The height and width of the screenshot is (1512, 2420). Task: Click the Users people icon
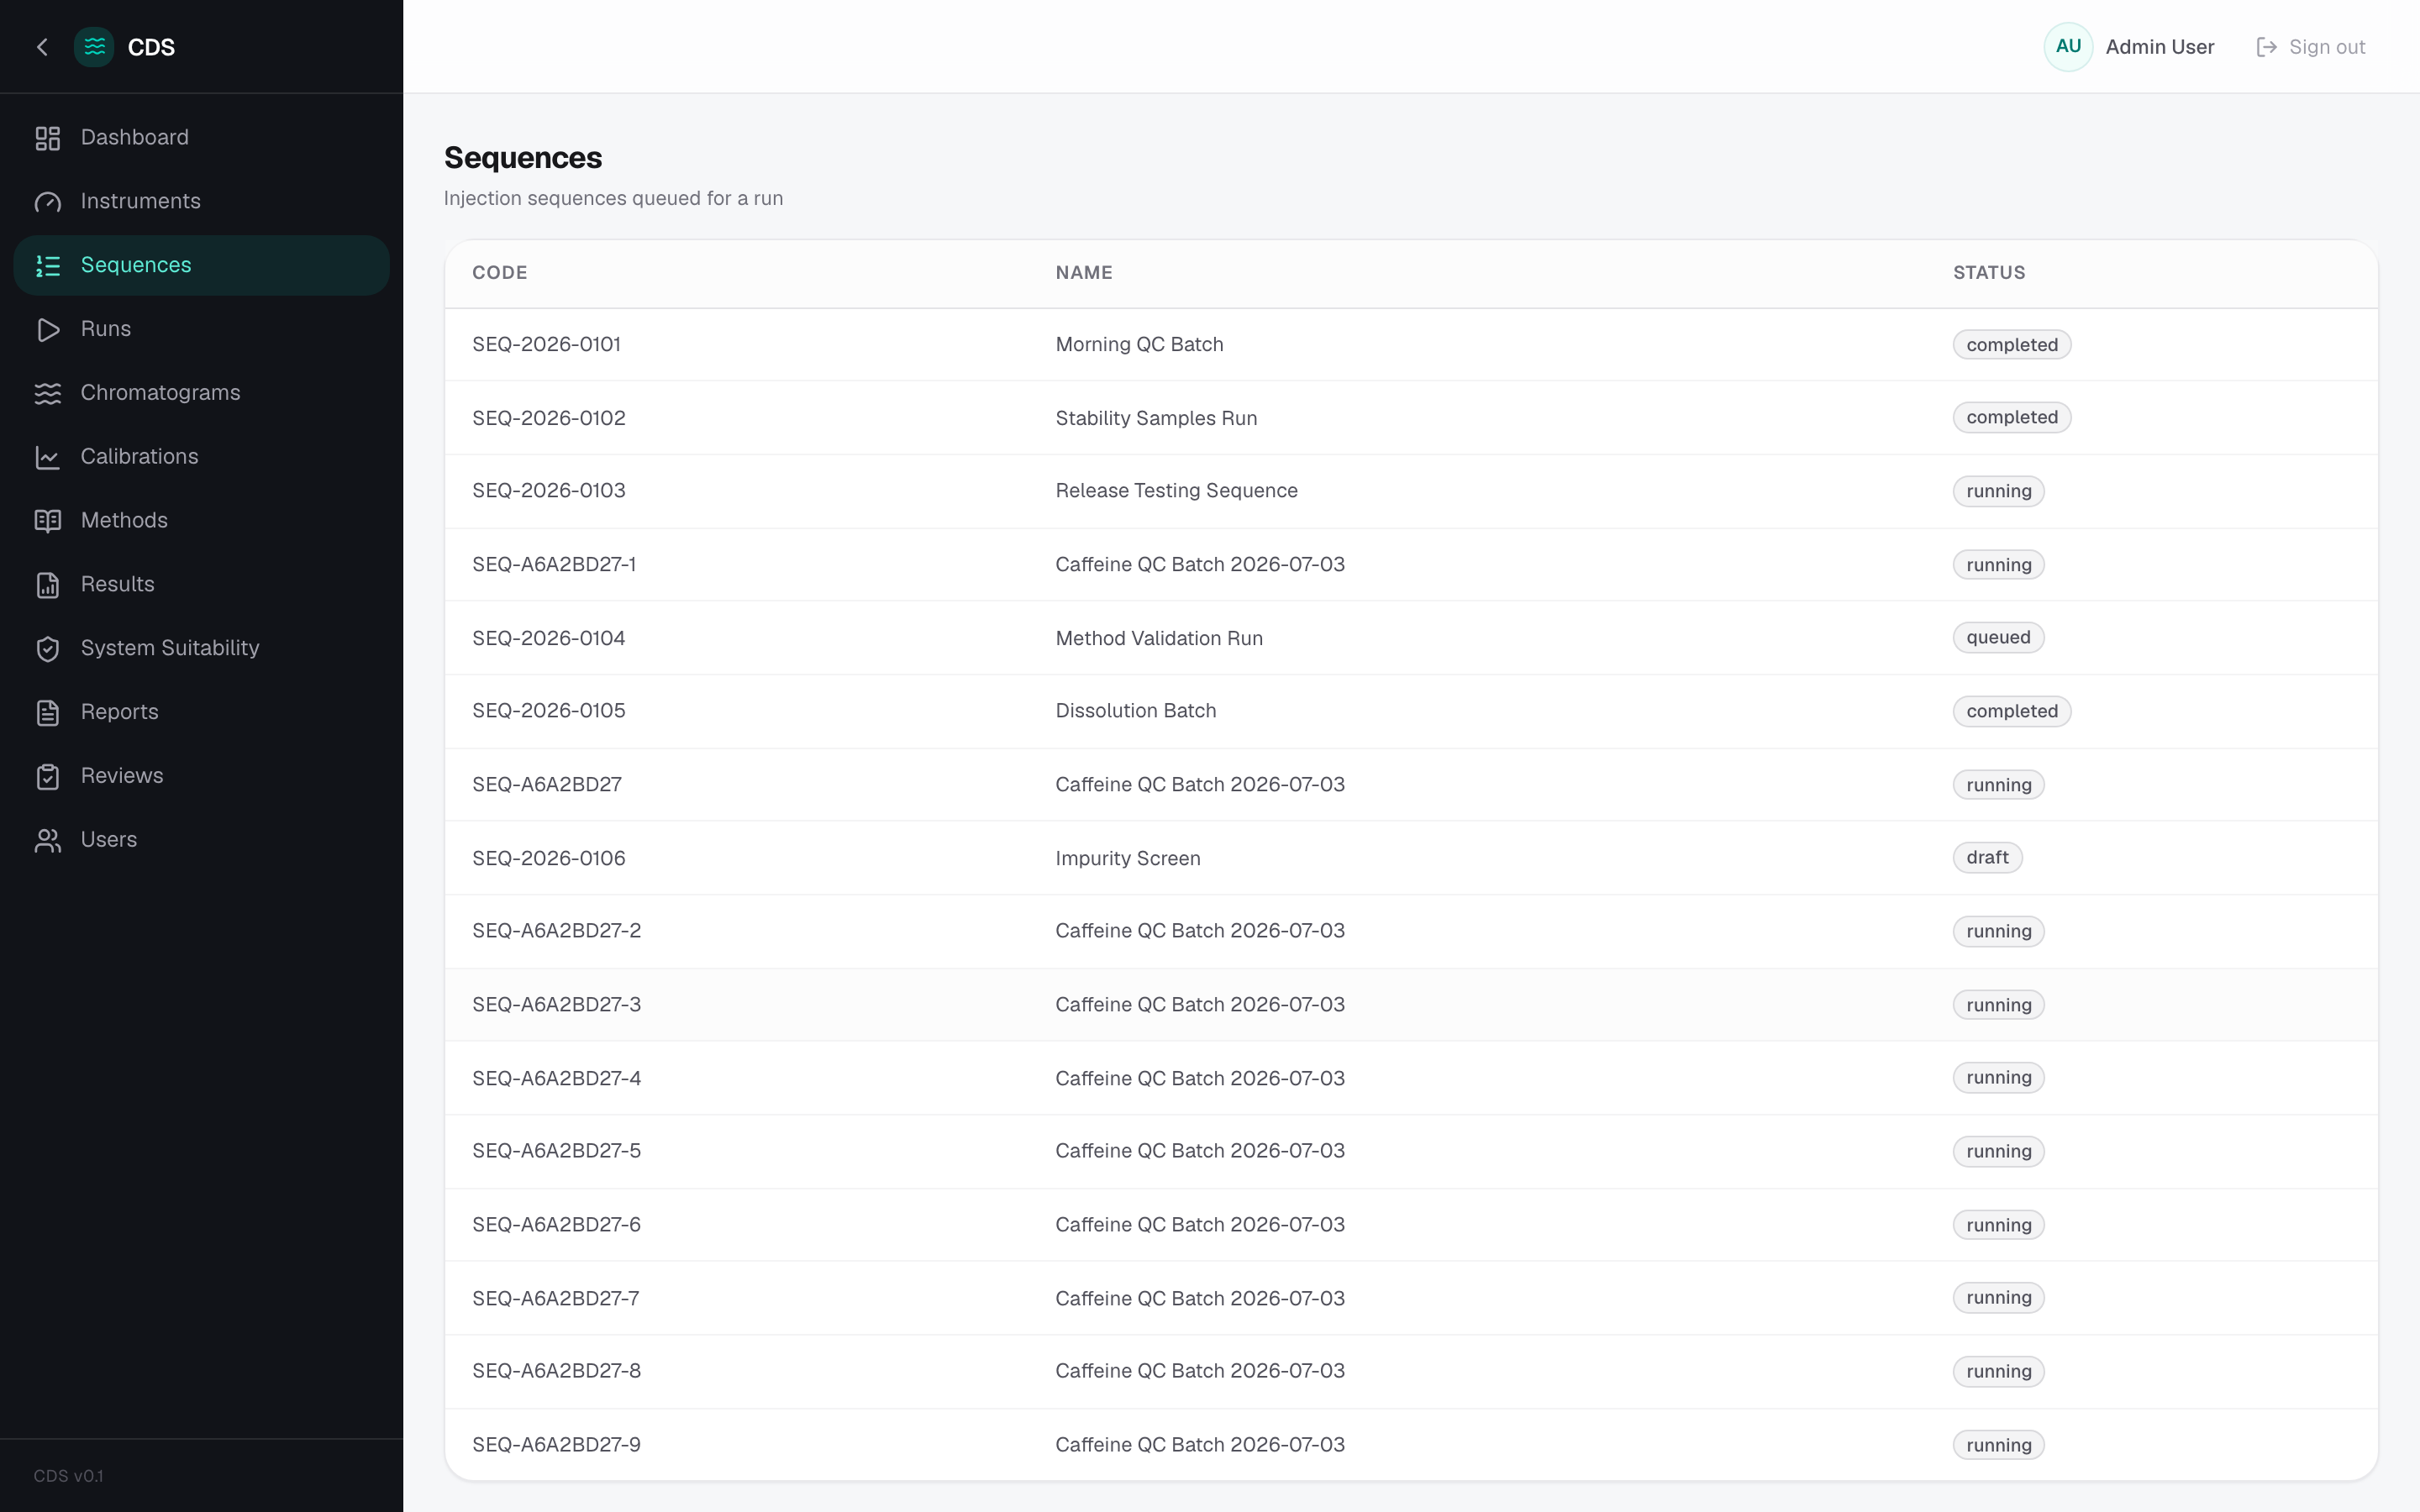pyautogui.click(x=47, y=840)
